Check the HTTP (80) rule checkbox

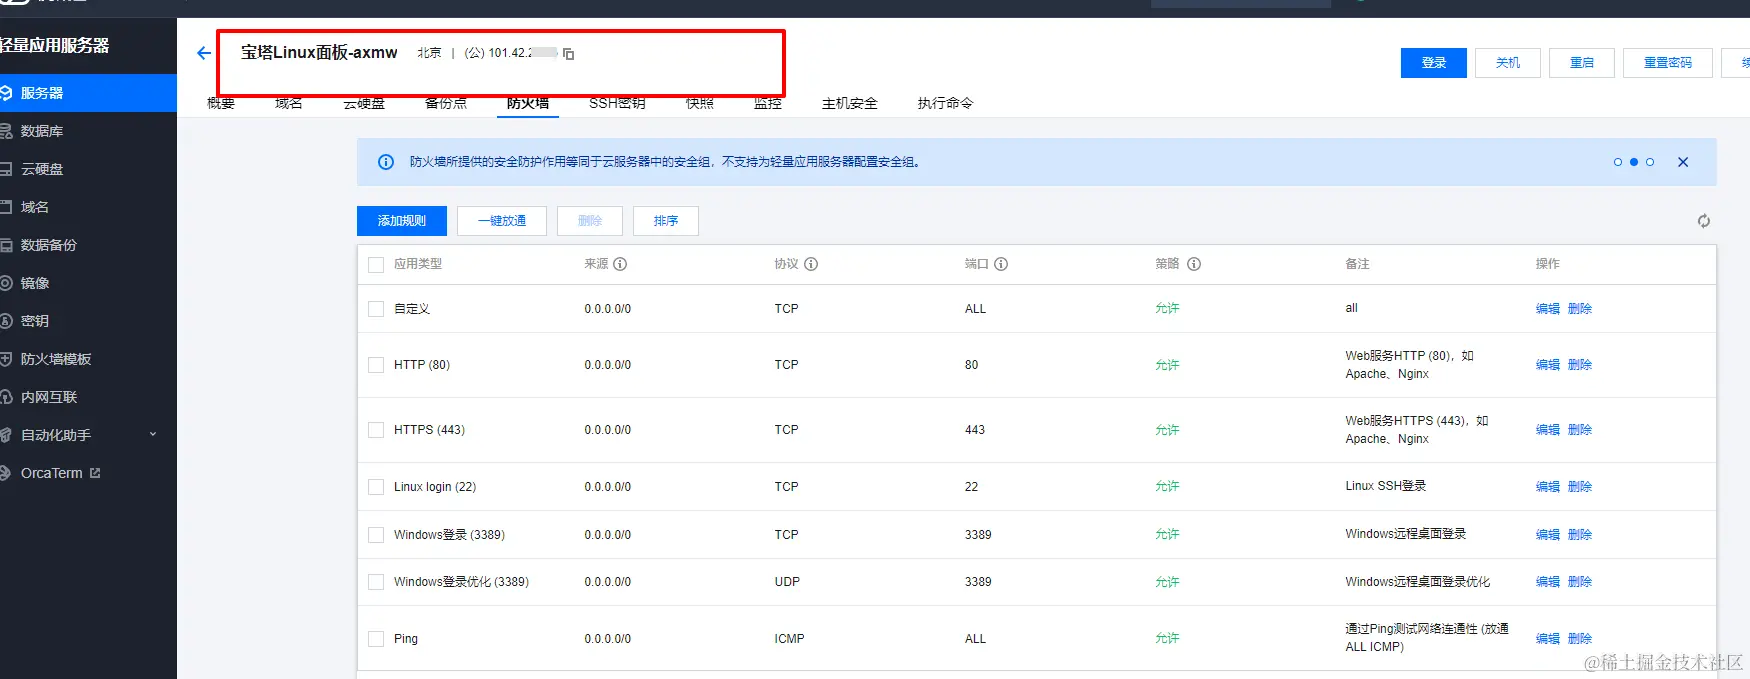376,365
